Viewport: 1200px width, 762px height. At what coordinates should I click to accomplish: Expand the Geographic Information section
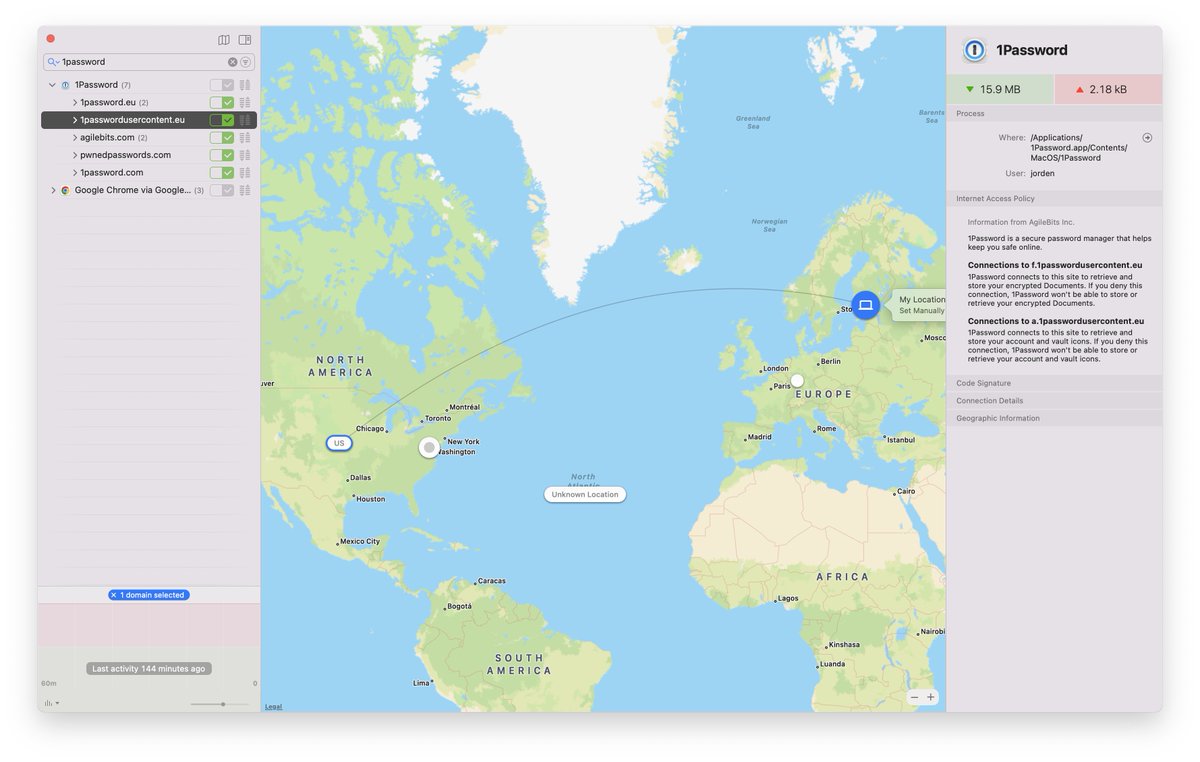(1054, 418)
